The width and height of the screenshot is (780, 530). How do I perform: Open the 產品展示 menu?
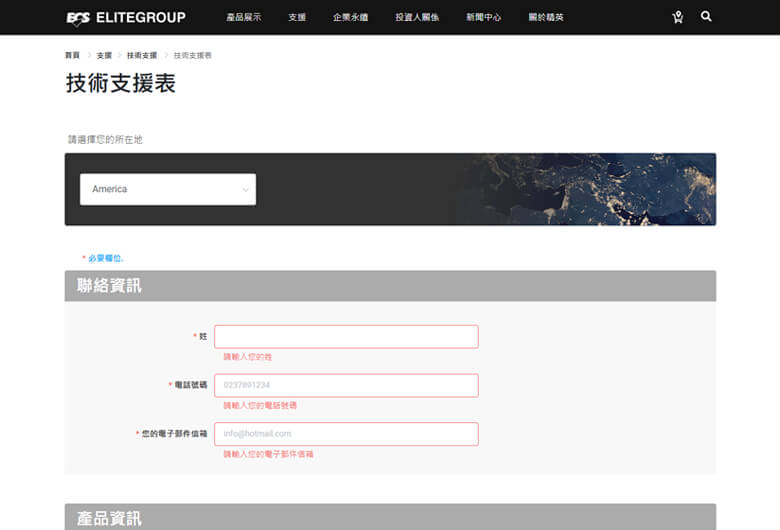point(244,17)
